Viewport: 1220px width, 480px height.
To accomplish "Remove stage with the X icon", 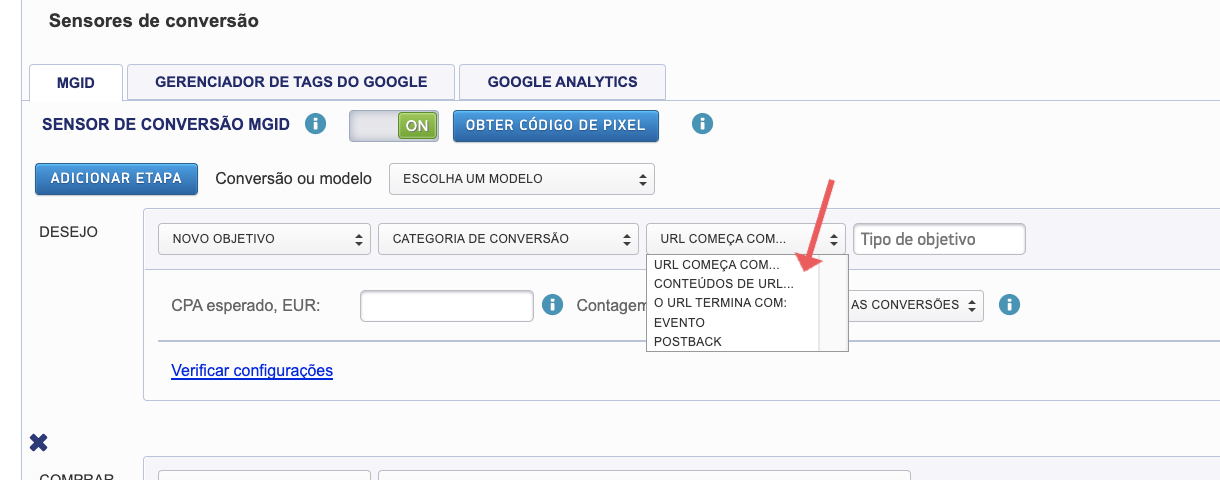I will point(39,443).
